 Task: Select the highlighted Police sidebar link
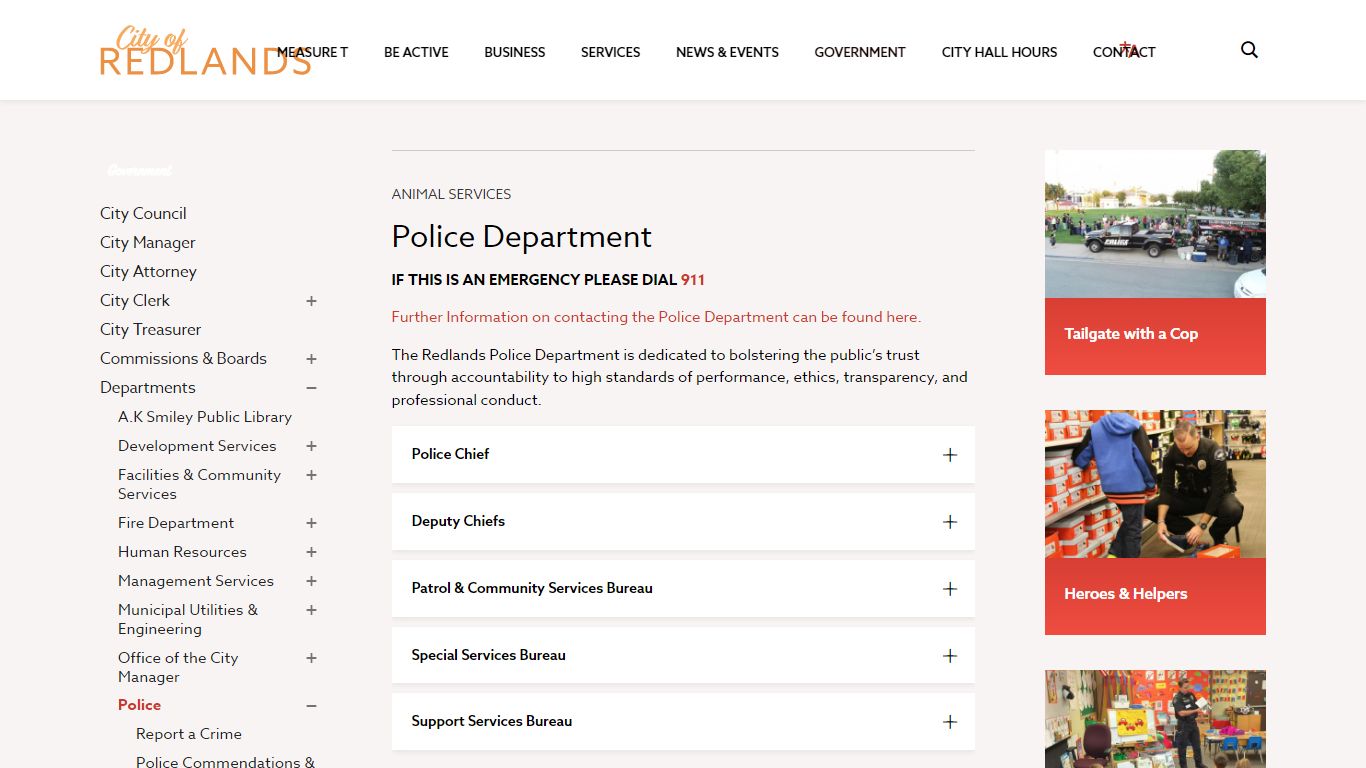tap(139, 705)
